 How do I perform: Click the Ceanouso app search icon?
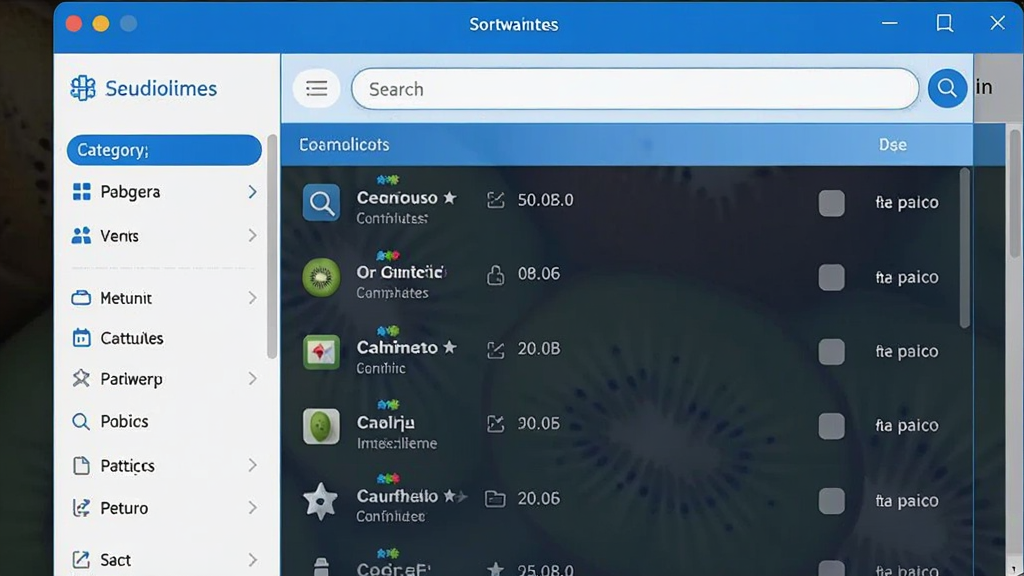(321, 203)
